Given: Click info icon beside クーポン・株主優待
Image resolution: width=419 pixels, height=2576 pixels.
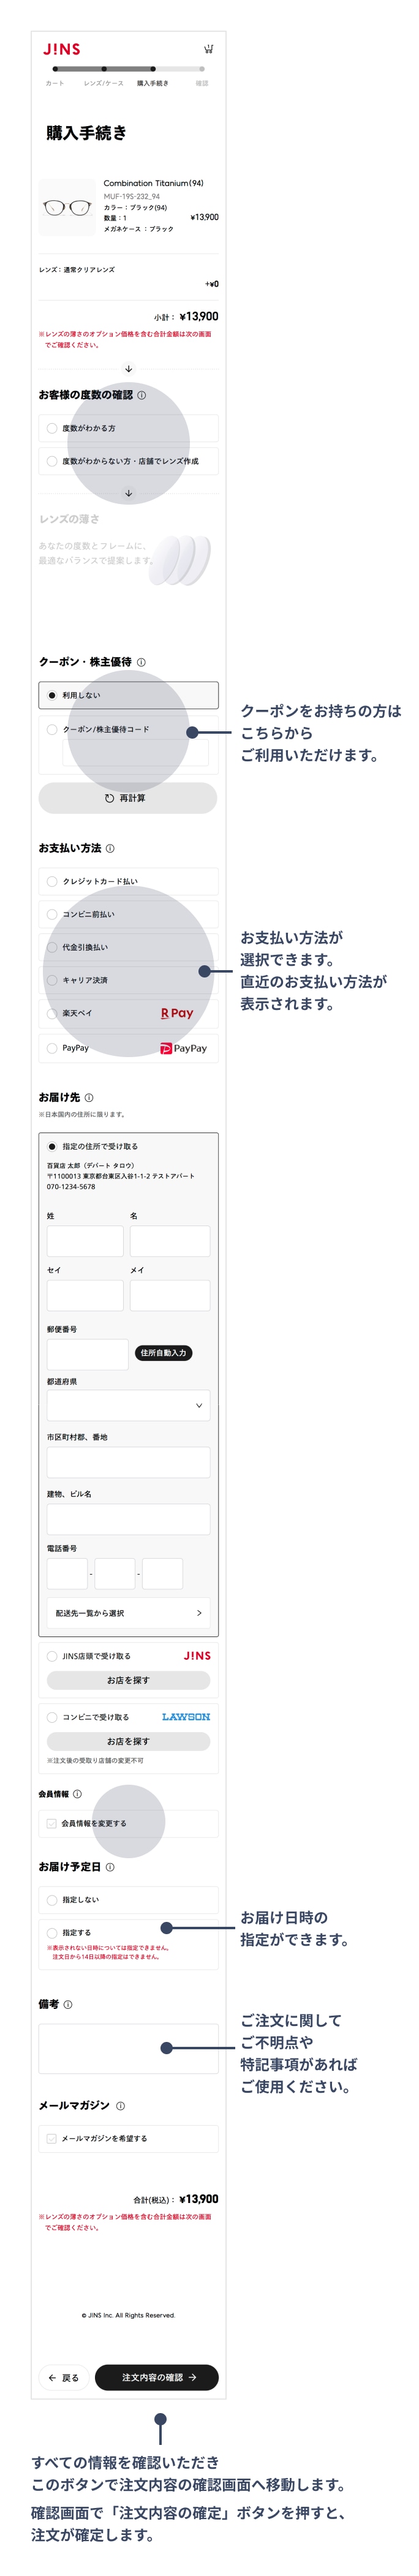Looking at the screenshot, I should [141, 662].
